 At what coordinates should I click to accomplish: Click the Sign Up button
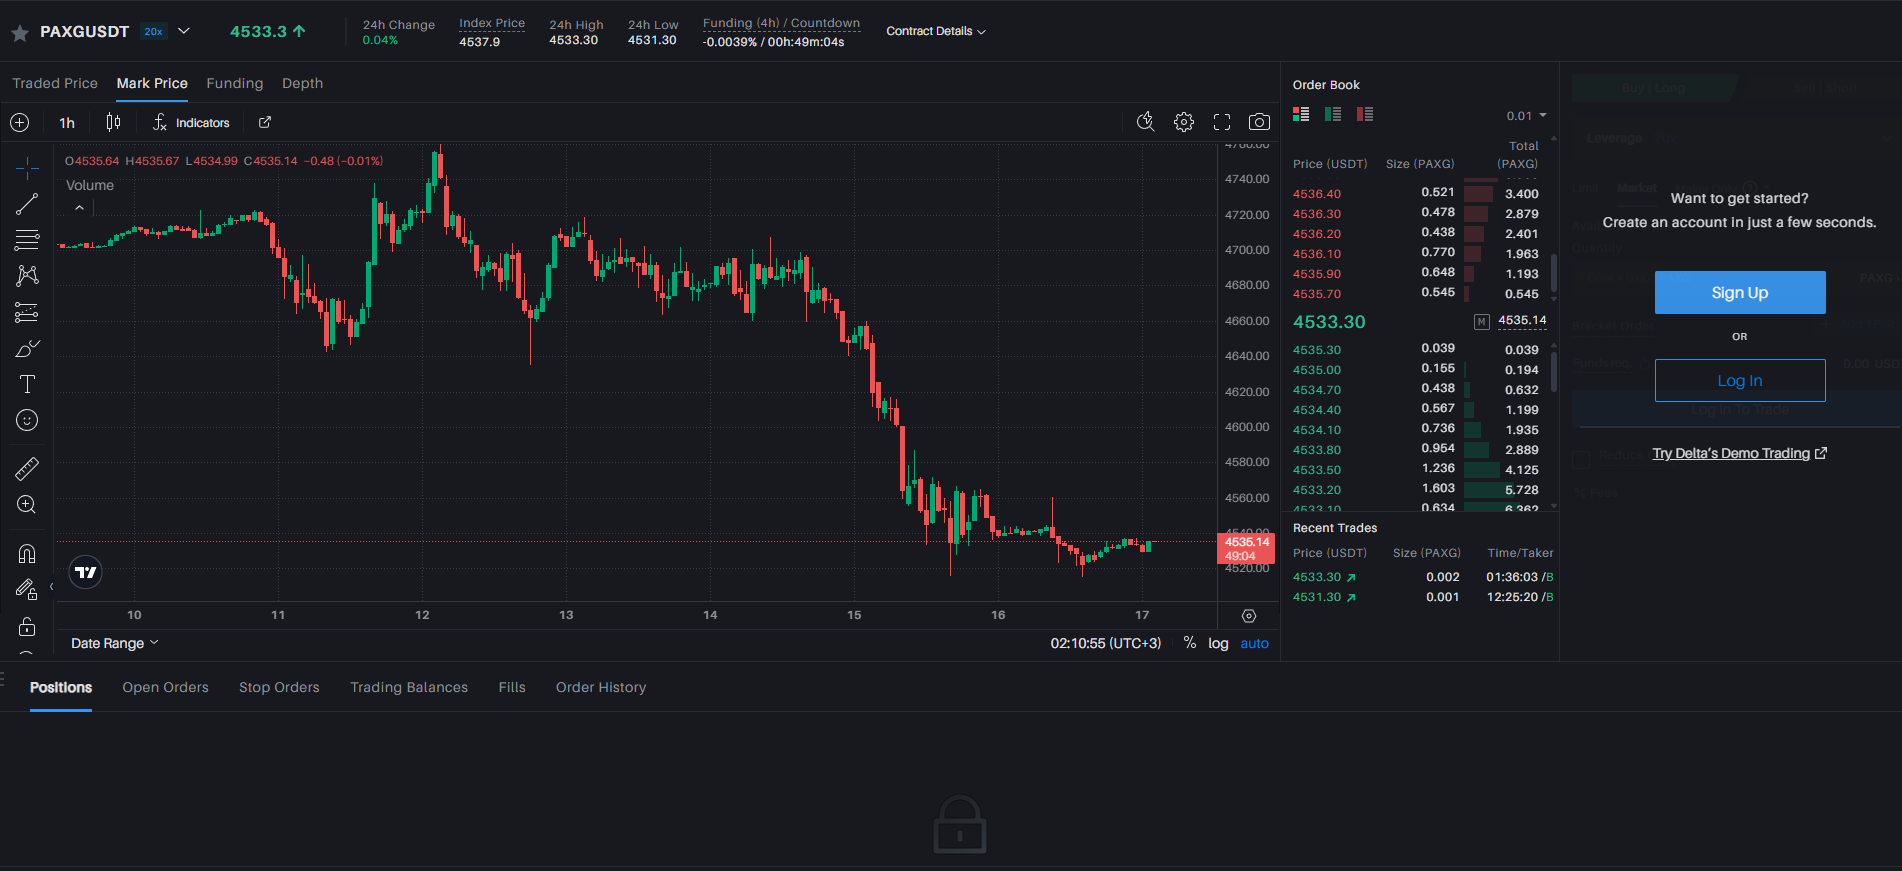(x=1740, y=292)
